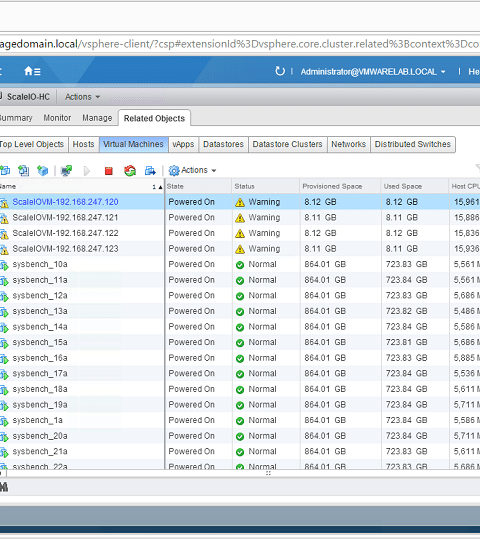
Task: Open the Hosts sub-tab
Action: pos(84,144)
